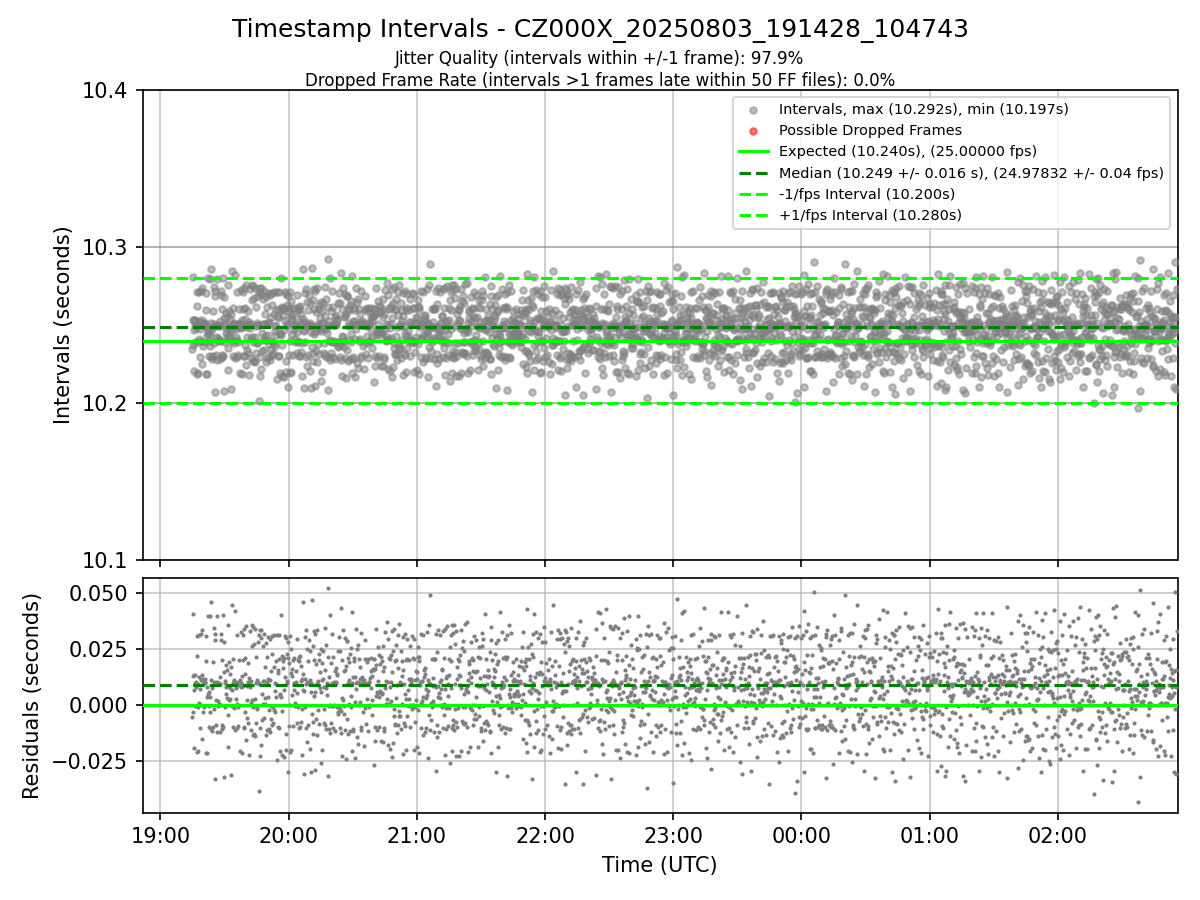Click the gray dot marker beside 'Intervals' in legend
The width and height of the screenshot is (1200, 900).
coord(754,110)
